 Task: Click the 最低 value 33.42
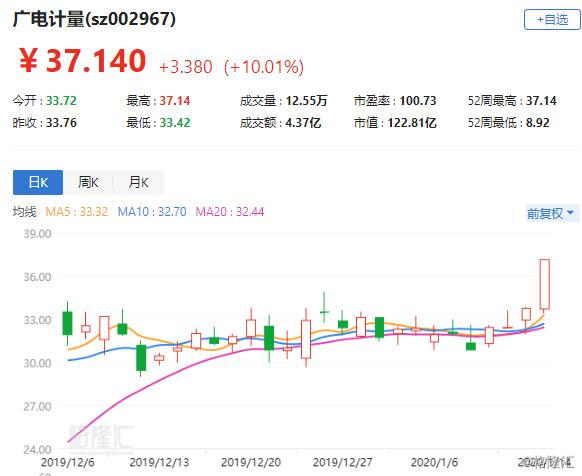[x=175, y=123]
